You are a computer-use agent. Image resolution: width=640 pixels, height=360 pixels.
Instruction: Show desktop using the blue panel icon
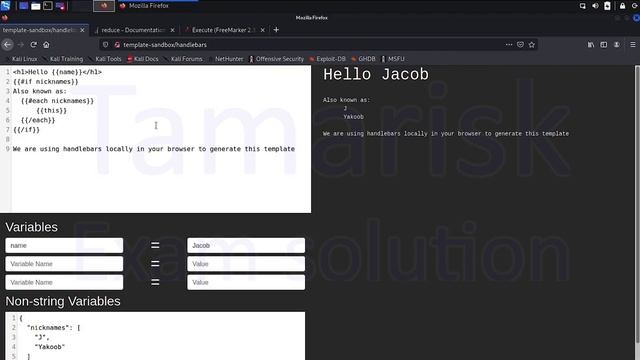coord(24,6)
